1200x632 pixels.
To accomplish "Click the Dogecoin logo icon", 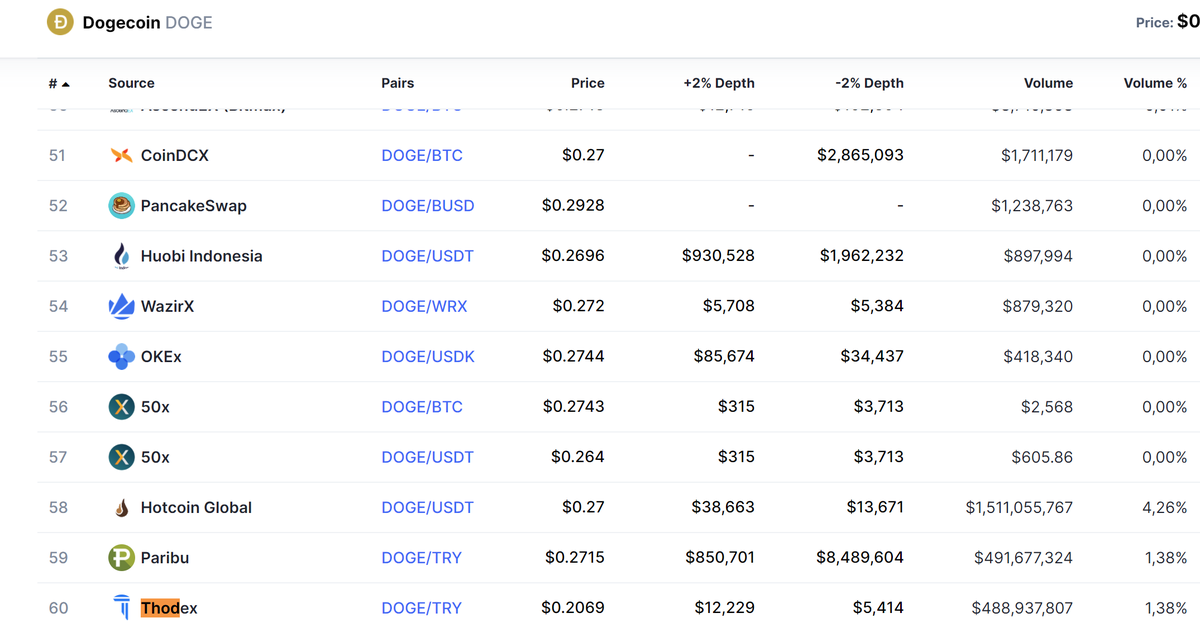I will [60, 22].
